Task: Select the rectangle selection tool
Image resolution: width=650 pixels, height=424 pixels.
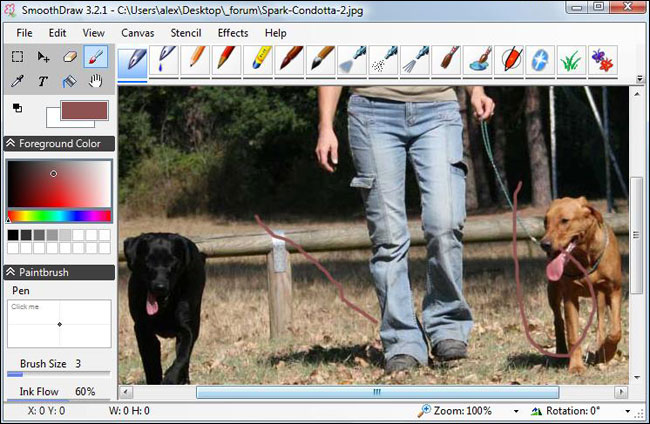Action: [x=18, y=57]
